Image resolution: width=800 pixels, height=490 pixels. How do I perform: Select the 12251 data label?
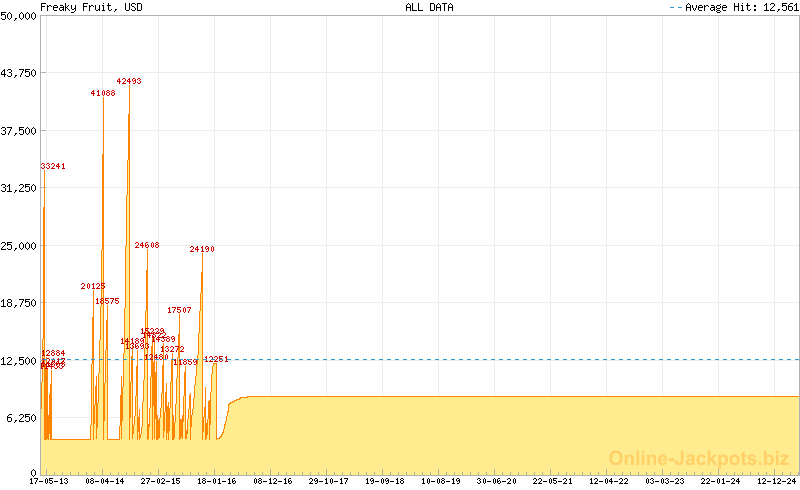pos(216,359)
